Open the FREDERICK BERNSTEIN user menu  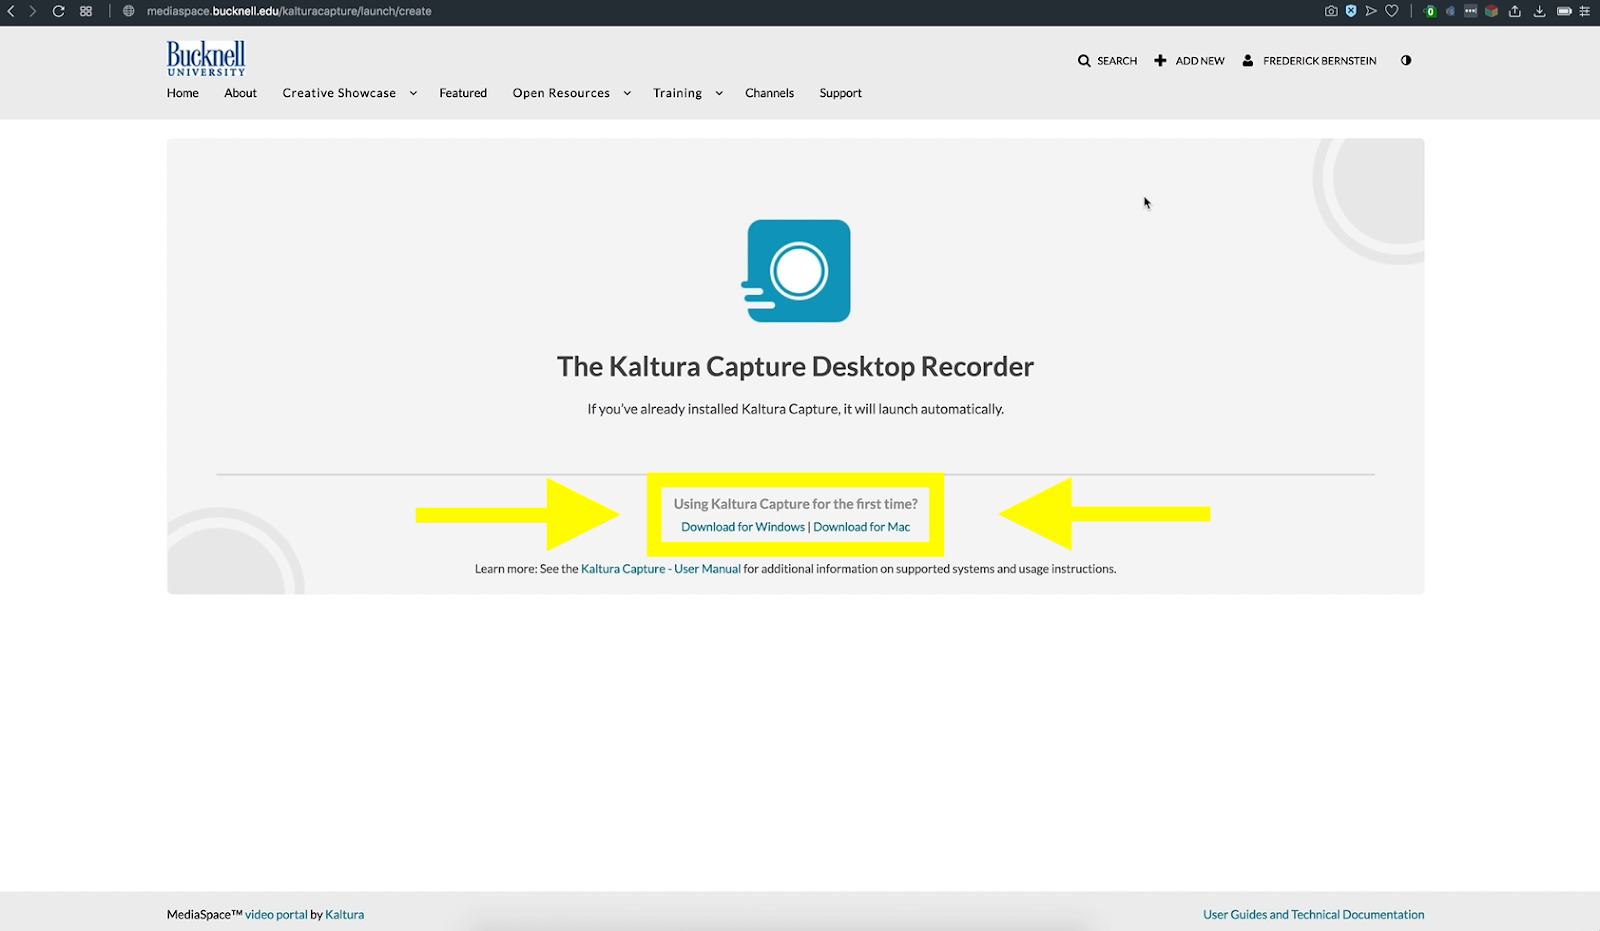click(x=1320, y=61)
